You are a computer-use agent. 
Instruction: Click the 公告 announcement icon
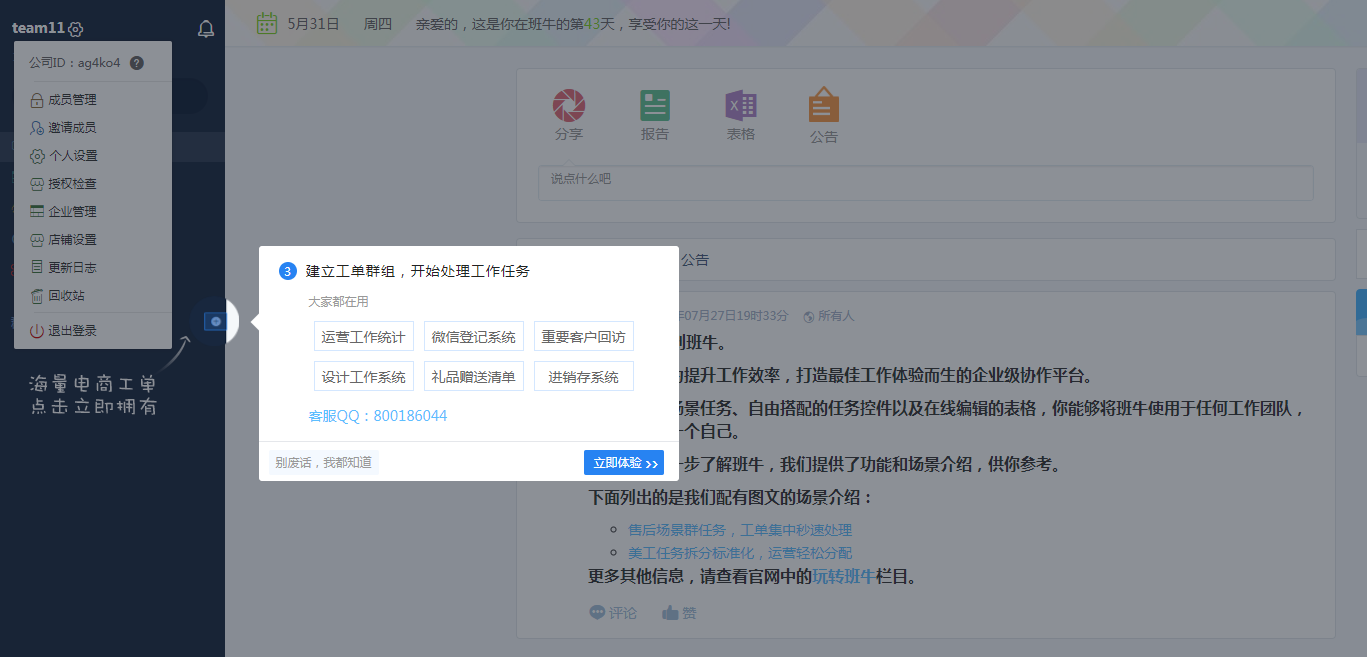[823, 106]
